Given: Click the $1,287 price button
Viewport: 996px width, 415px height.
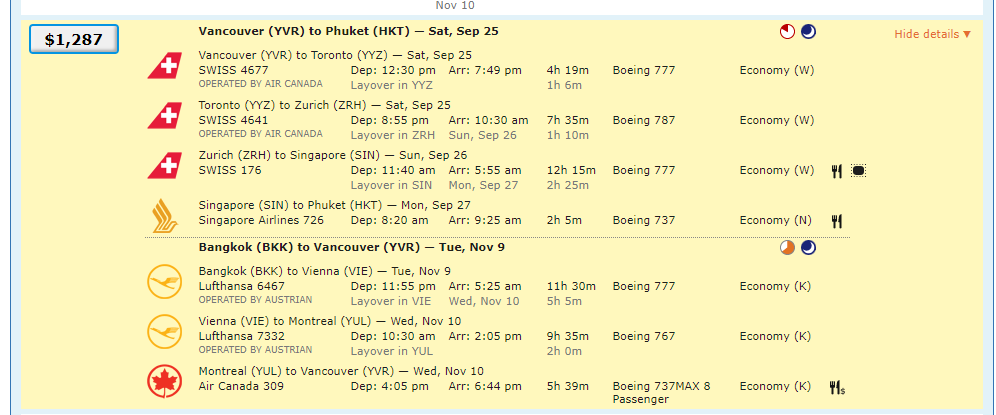Looking at the screenshot, I should pyautogui.click(x=73, y=40).
